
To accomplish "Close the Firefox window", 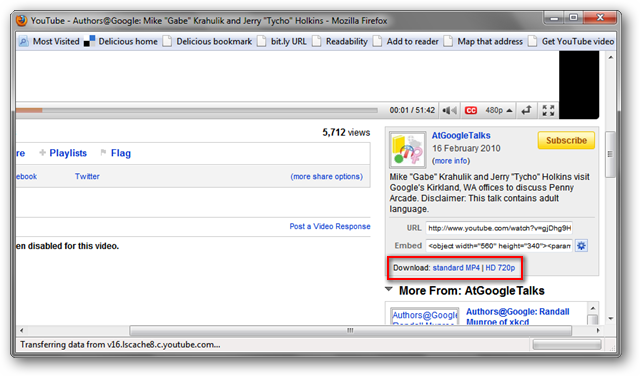I will [600, 18].
